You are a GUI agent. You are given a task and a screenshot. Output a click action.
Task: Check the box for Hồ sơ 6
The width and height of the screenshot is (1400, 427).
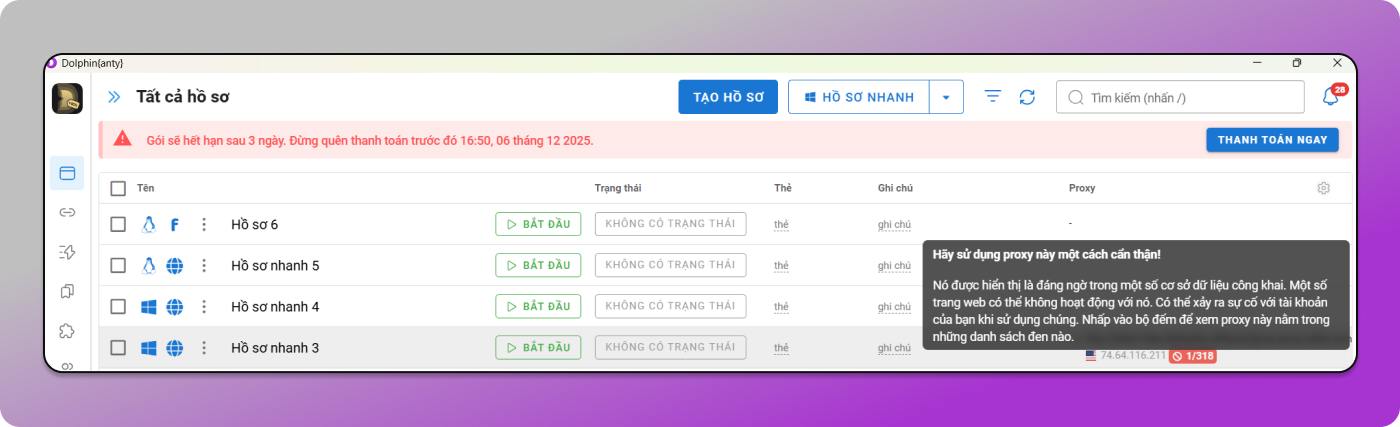118,225
